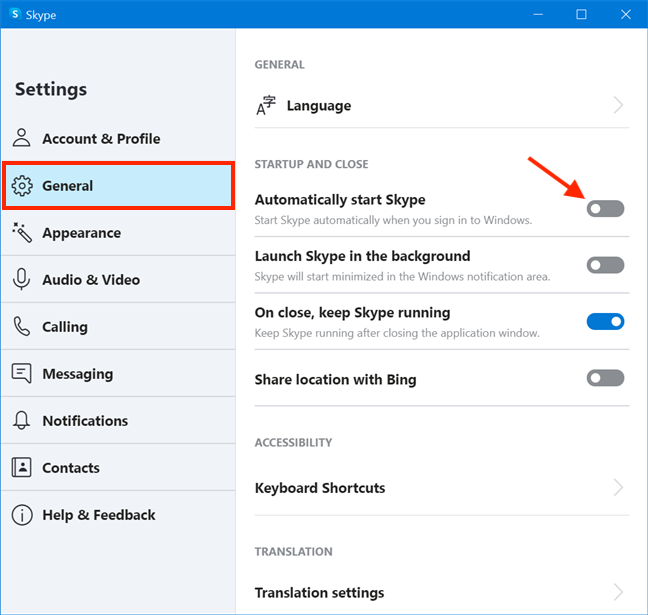This screenshot has height=615, width=648.
Task: Maximize the Skype window
Action: (581, 14)
